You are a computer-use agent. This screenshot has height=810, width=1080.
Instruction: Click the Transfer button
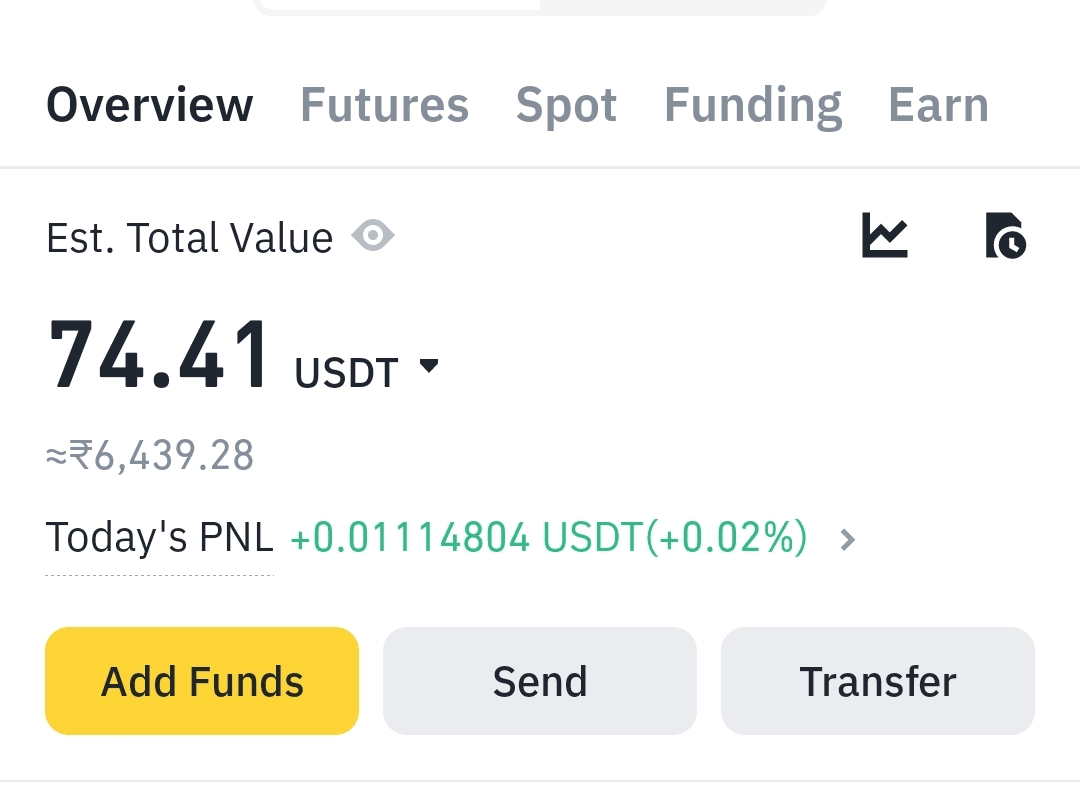pos(878,682)
